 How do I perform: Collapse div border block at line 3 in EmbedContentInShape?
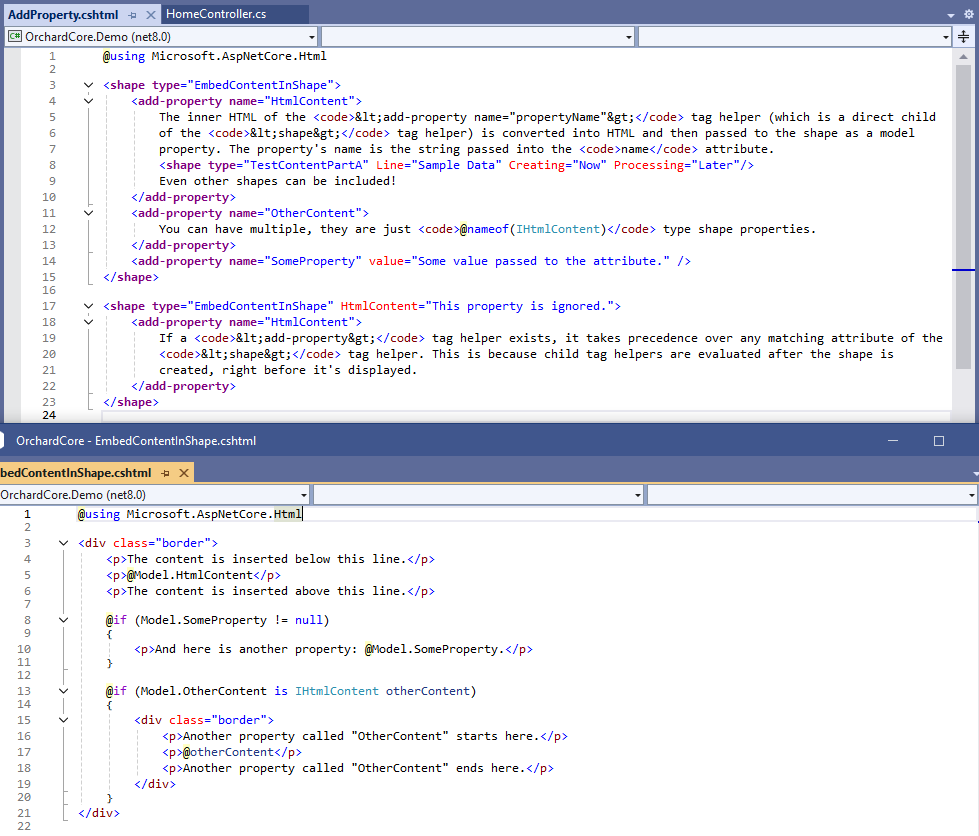pyautogui.click(x=64, y=543)
